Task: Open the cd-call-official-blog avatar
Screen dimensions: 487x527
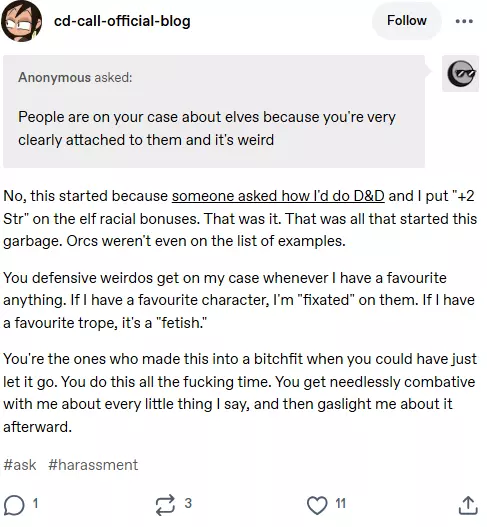Action: pyautogui.click(x=22, y=21)
